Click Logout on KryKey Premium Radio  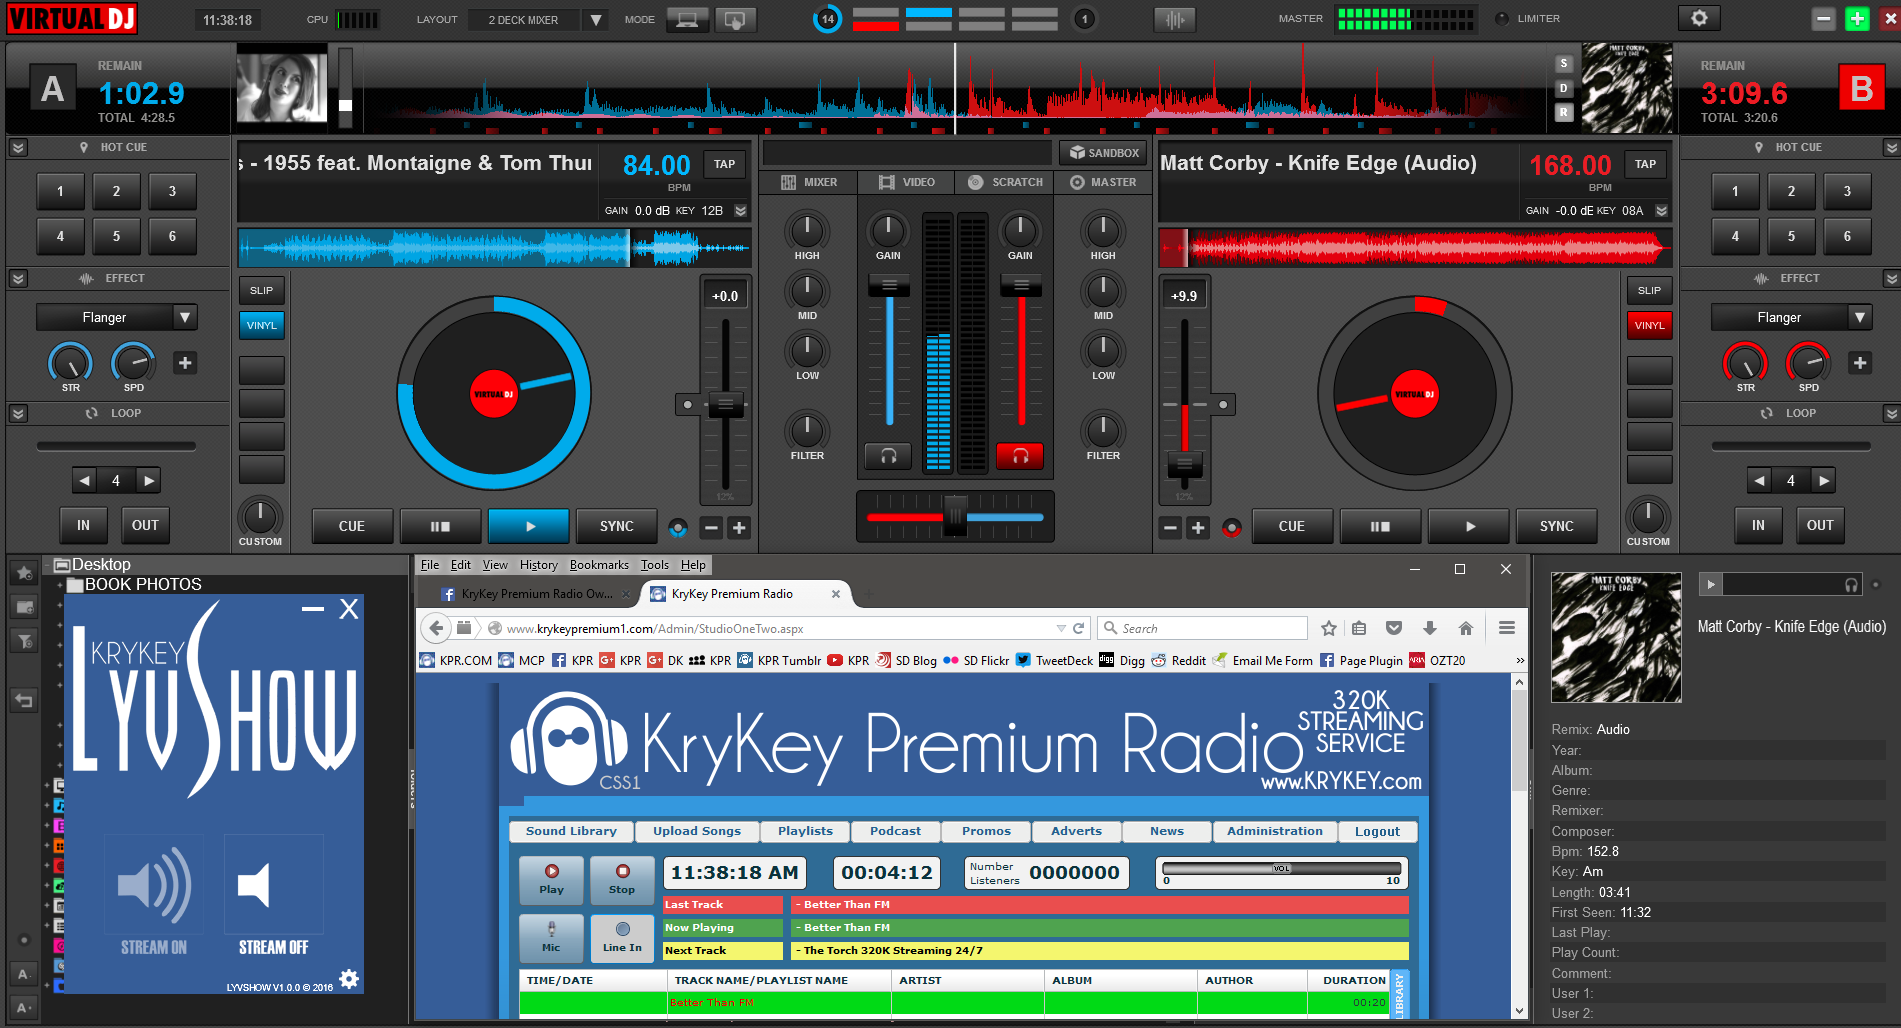tap(1377, 831)
